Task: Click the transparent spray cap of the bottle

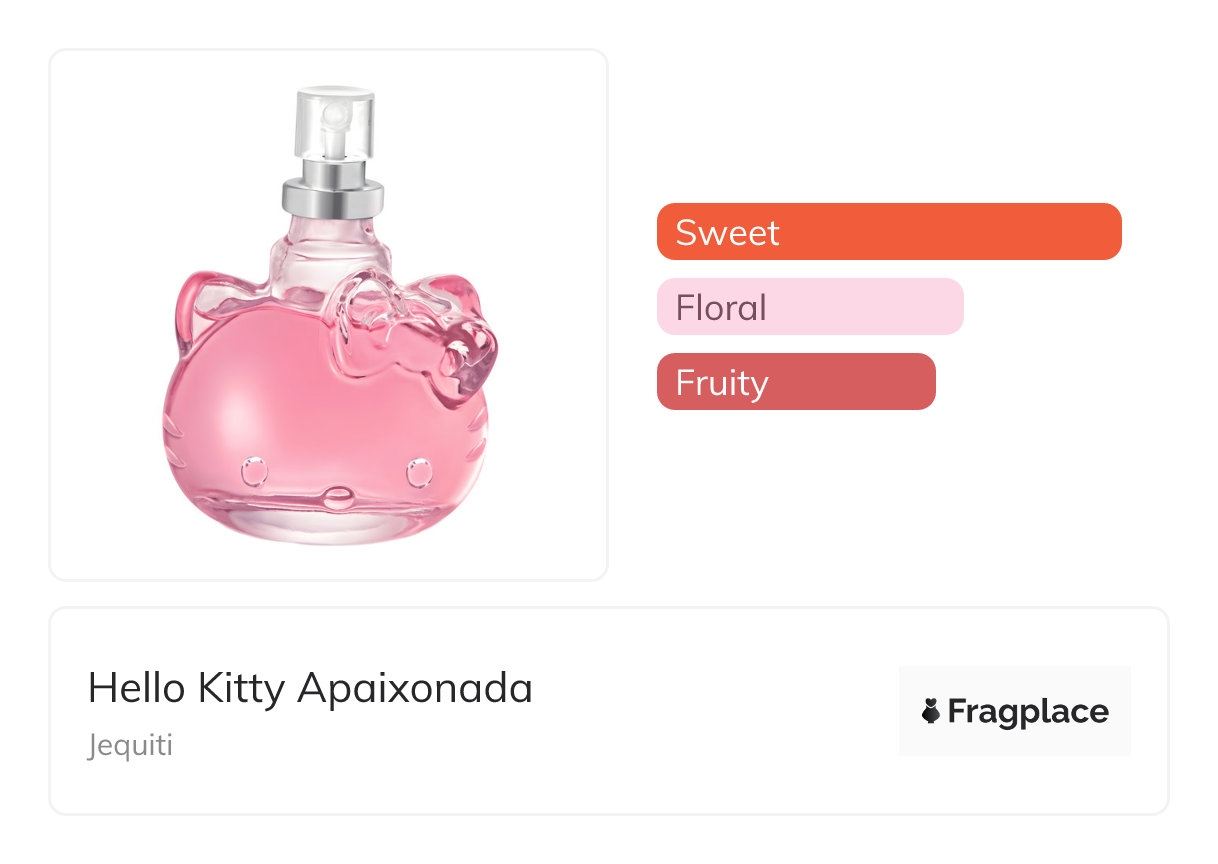Action: 334,127
